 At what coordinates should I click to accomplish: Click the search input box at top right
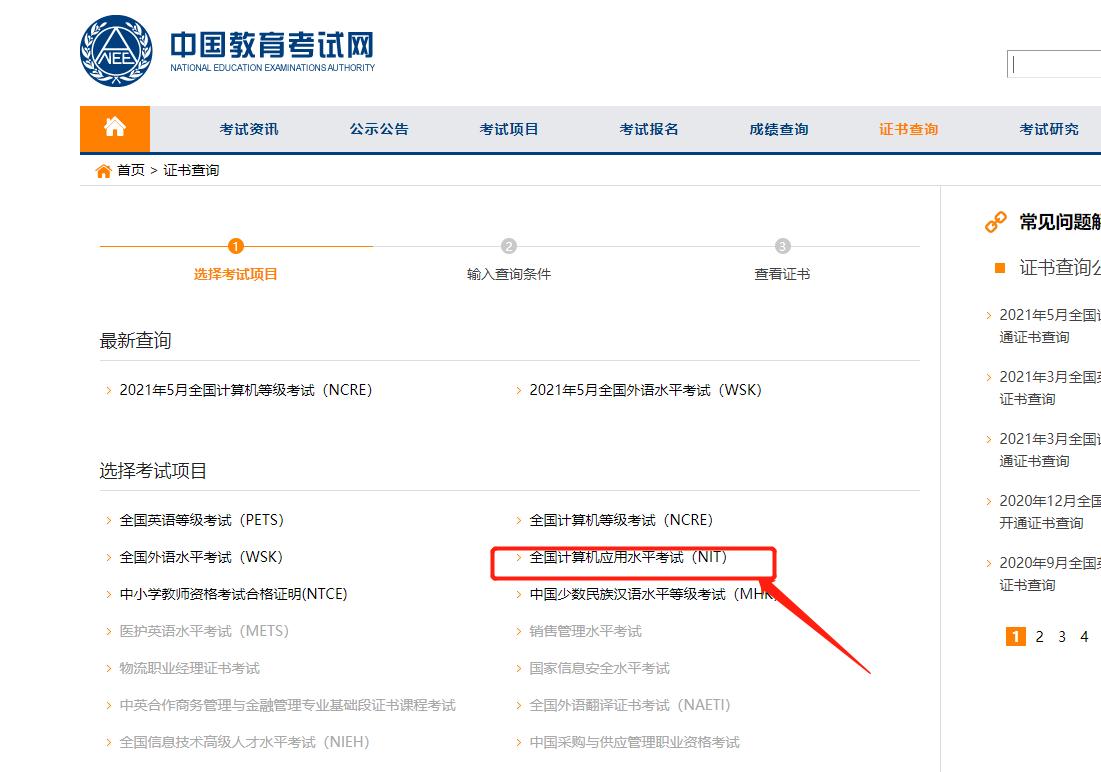[x=1055, y=64]
